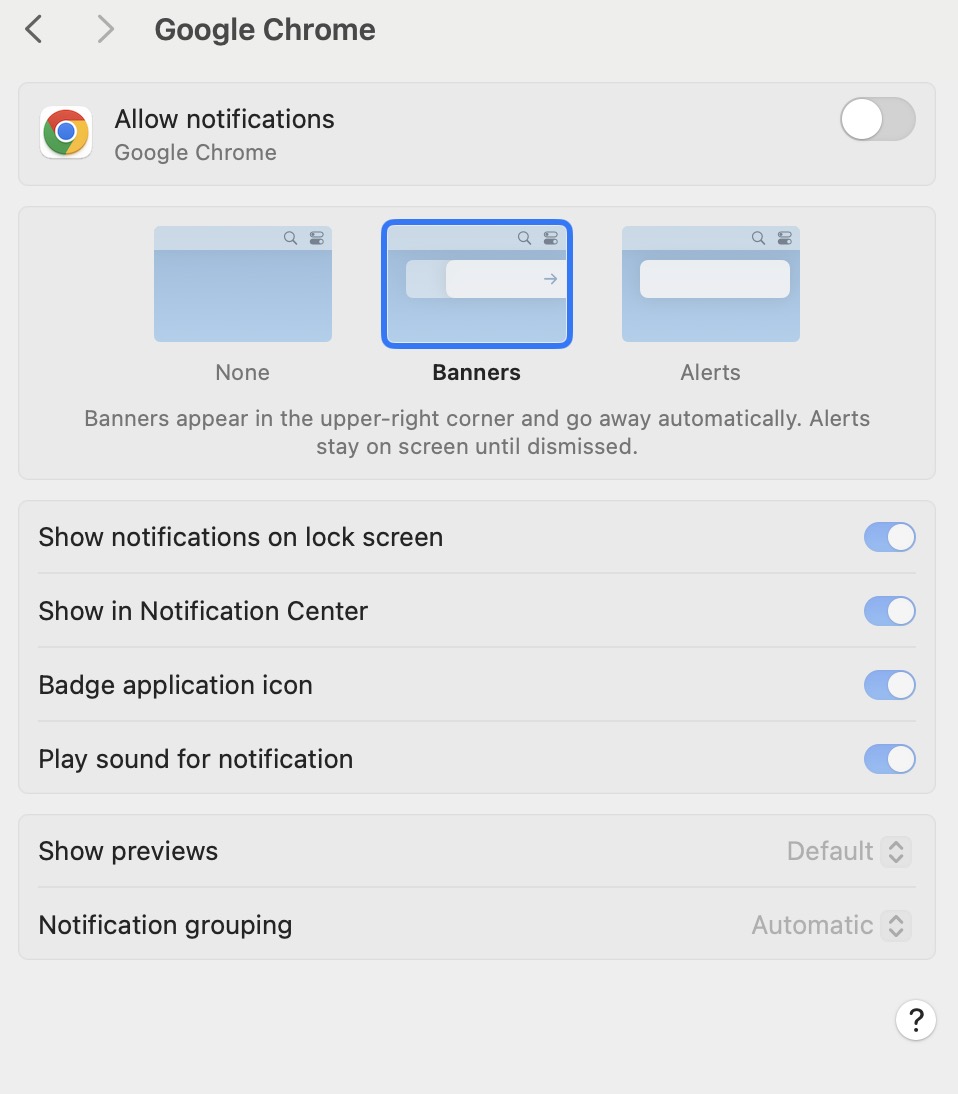This screenshot has width=958, height=1094.
Task: Click the None style label
Action: (x=242, y=373)
